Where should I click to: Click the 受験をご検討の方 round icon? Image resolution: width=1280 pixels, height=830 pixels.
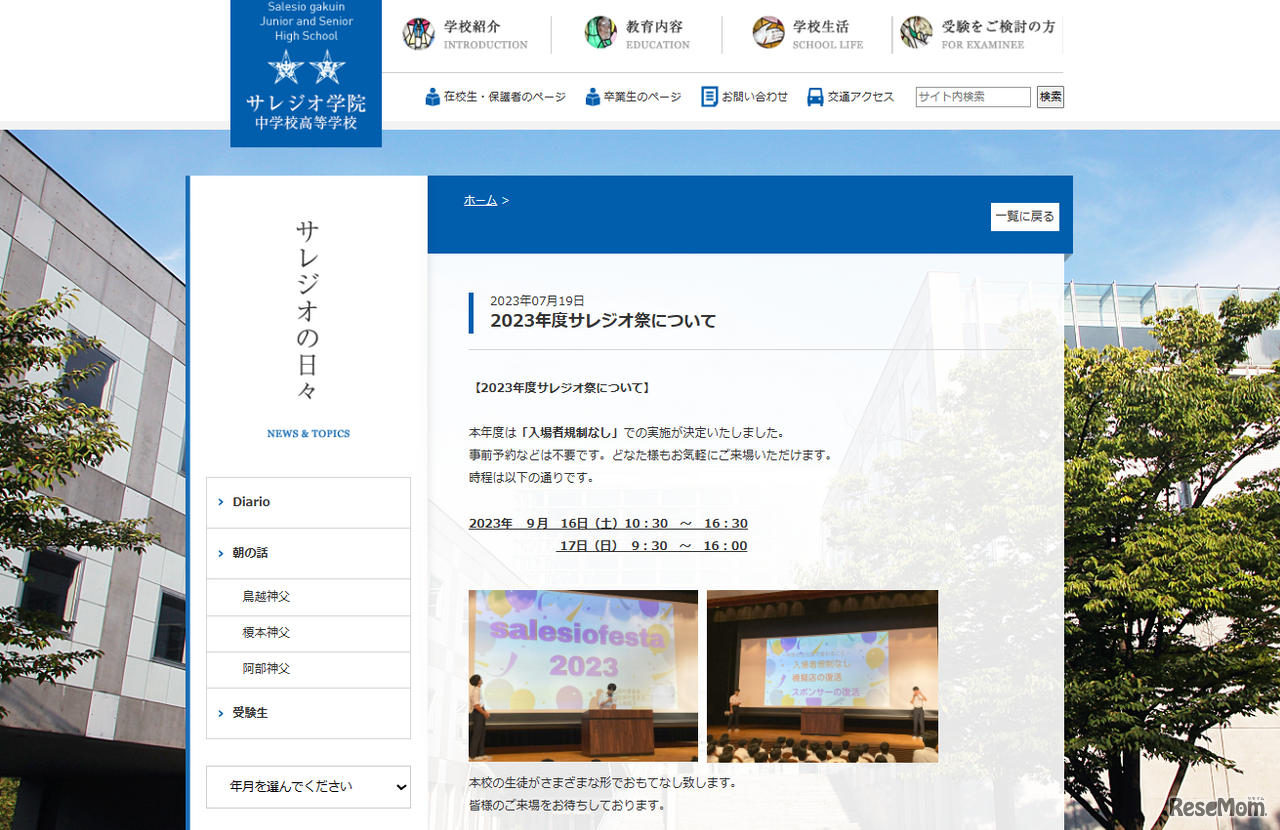[916, 33]
